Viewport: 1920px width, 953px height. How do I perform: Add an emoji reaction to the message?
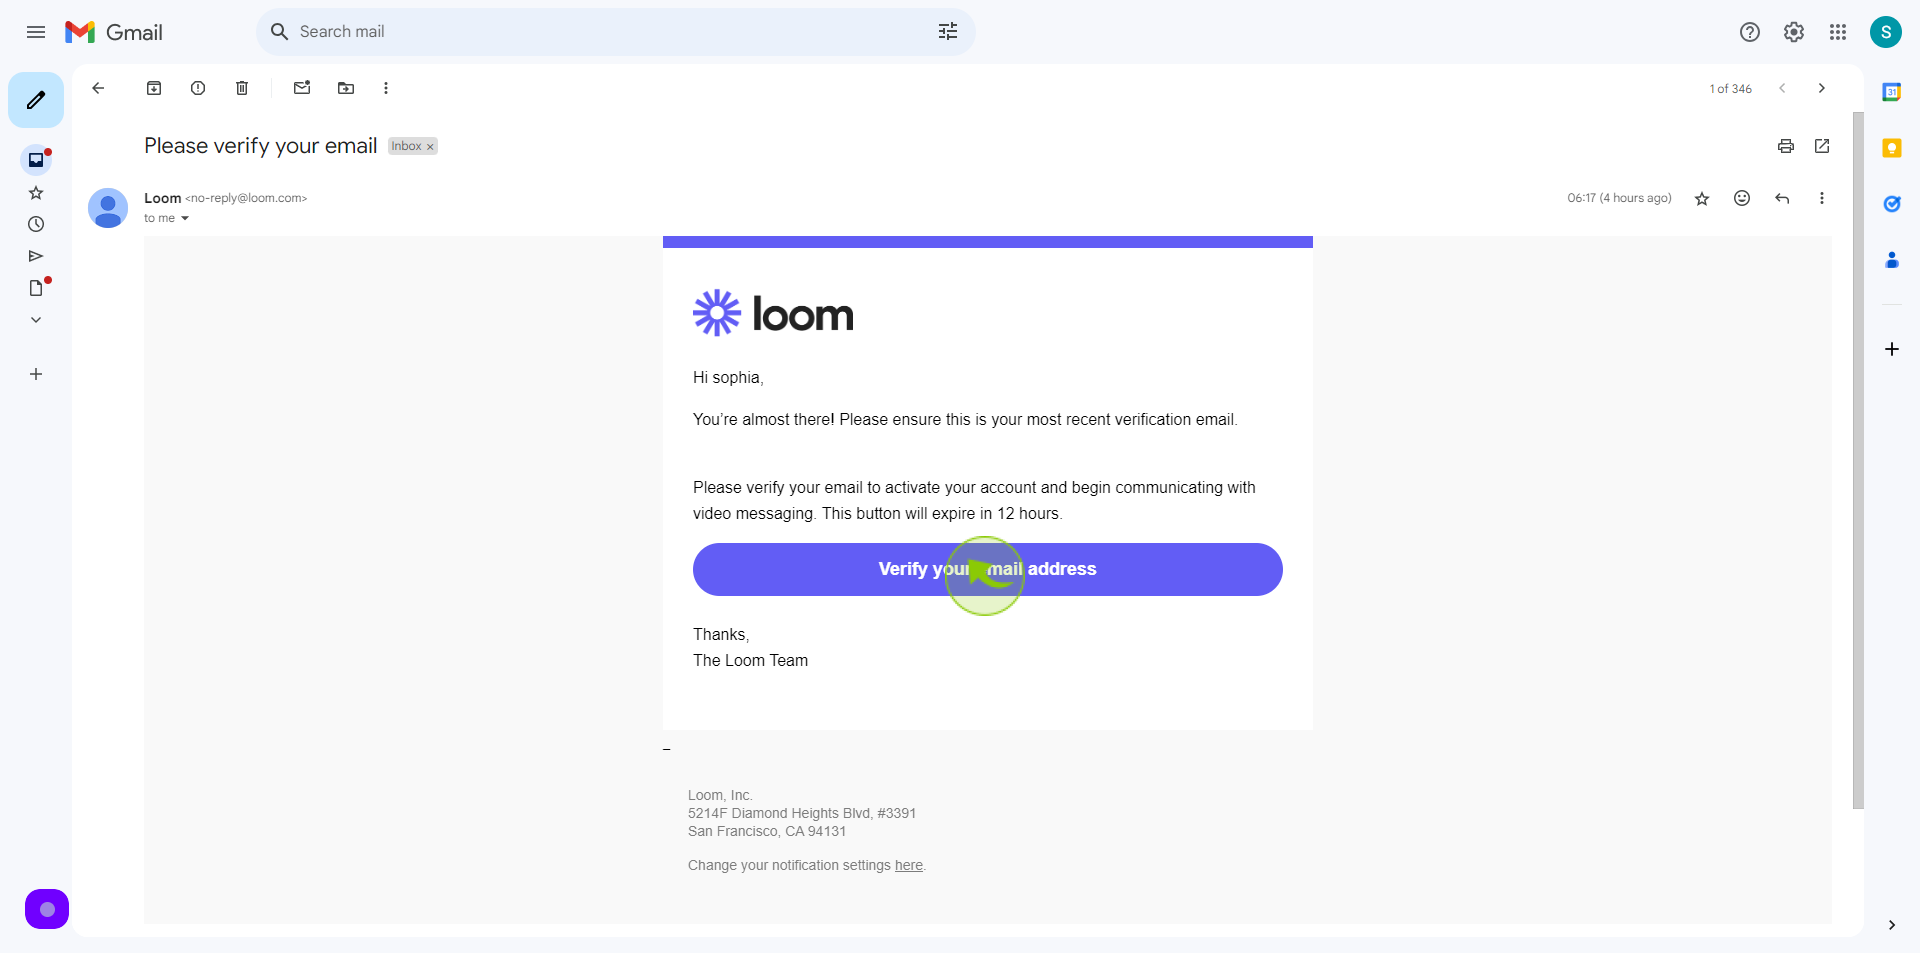pyautogui.click(x=1742, y=198)
